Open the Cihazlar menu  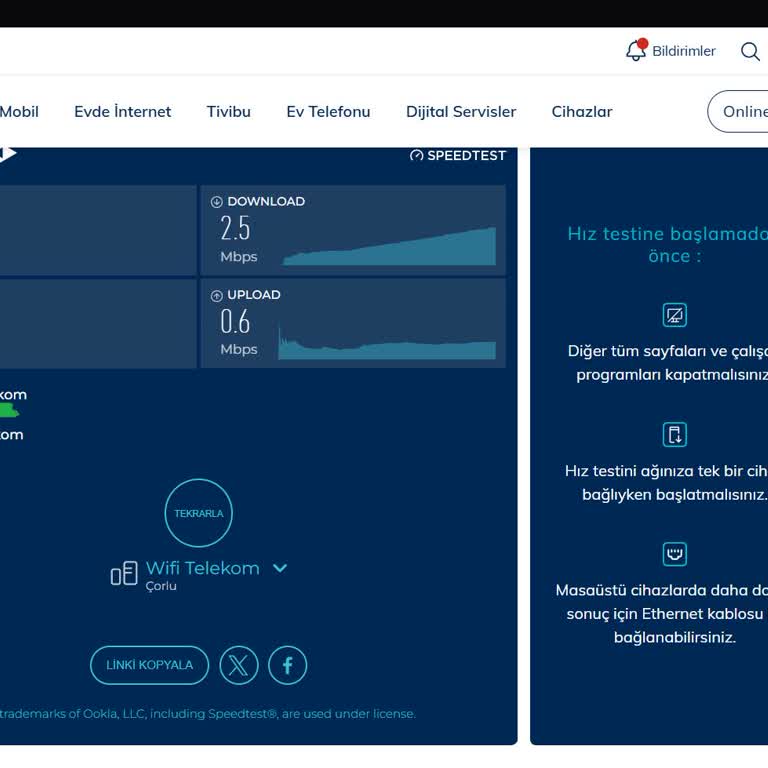(582, 112)
